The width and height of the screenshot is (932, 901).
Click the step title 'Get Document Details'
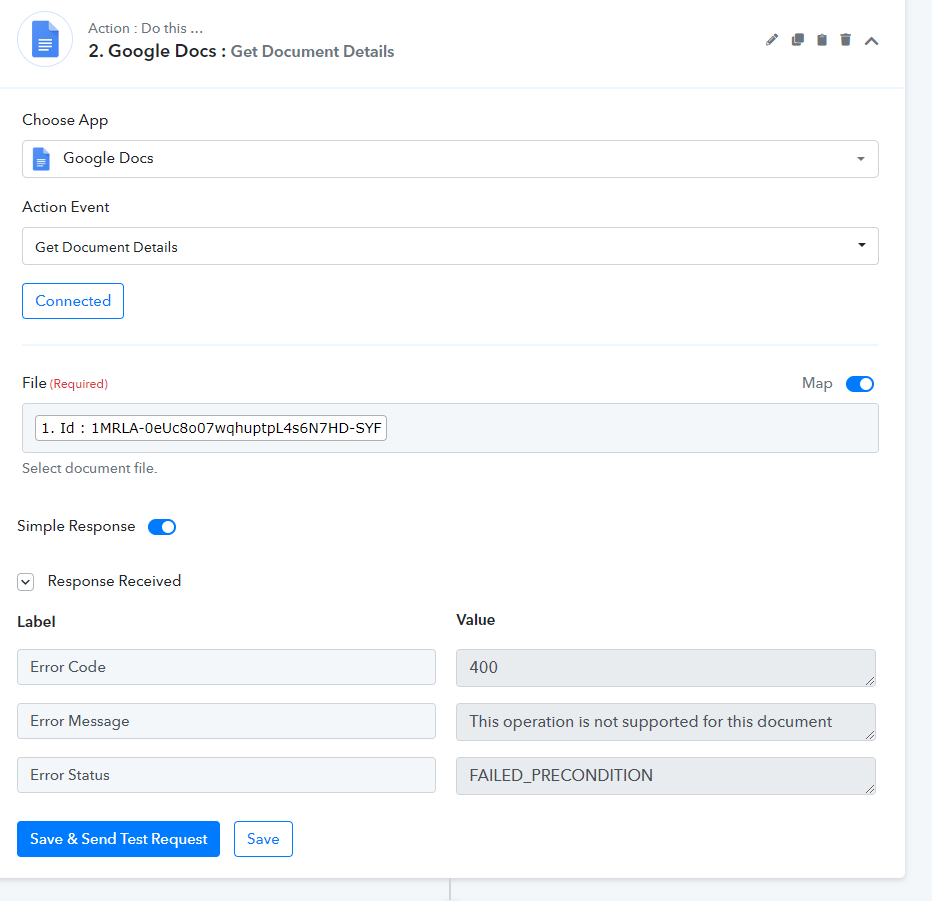312,52
